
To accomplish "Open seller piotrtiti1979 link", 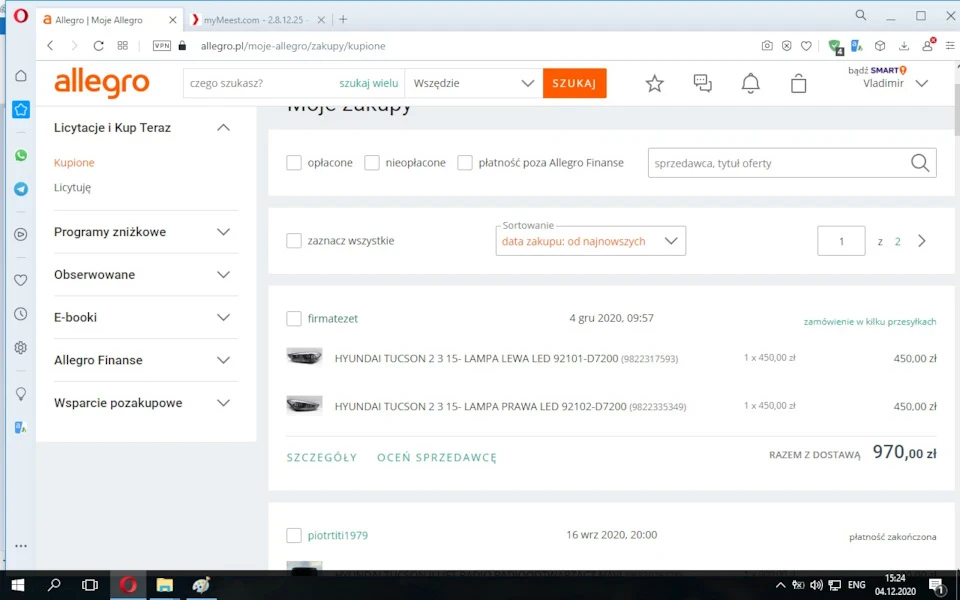I will (x=337, y=535).
